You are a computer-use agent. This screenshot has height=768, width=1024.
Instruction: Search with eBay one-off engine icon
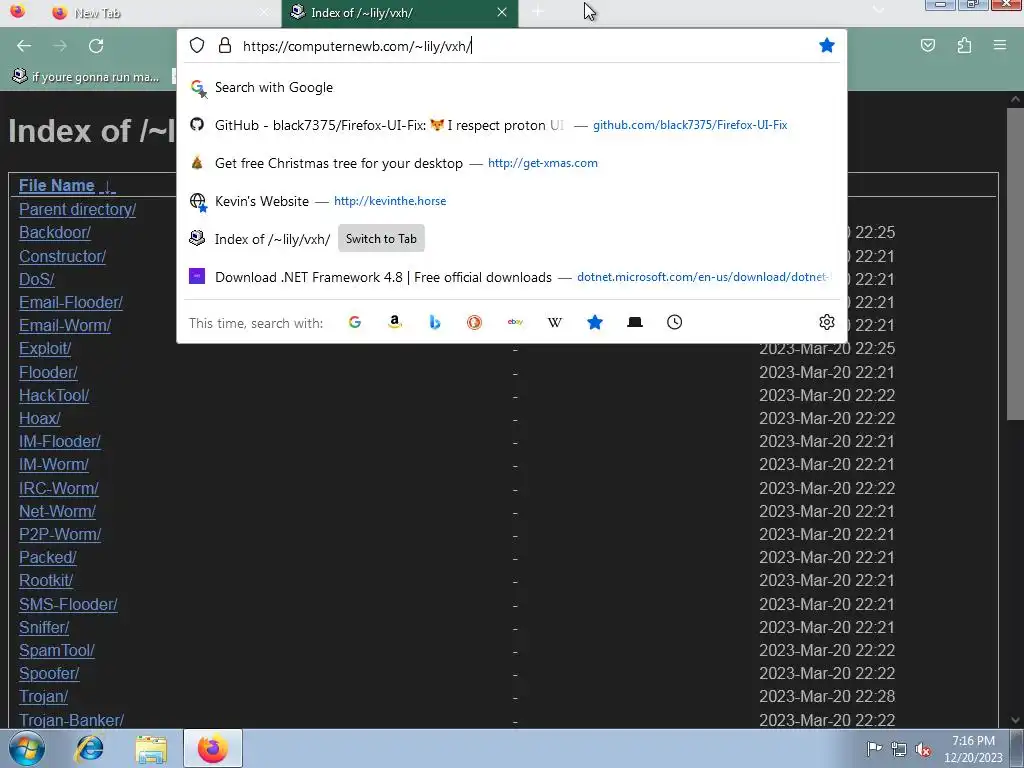515,322
